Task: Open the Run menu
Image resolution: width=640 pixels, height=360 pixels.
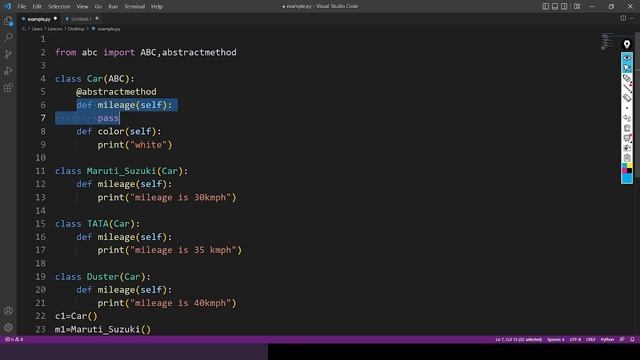Action: pyautogui.click(x=113, y=7)
